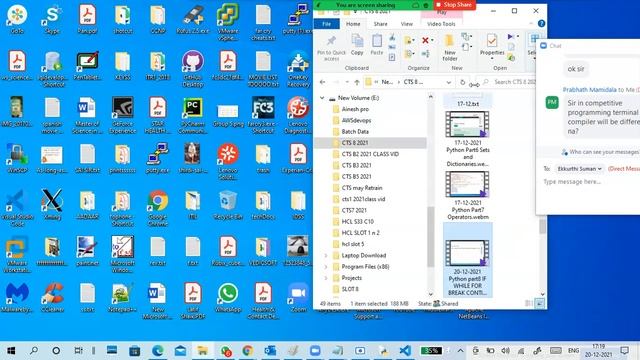This screenshot has width=640, height=360.
Task: Select the AWSdevops folder in tree
Action: click(x=356, y=120)
